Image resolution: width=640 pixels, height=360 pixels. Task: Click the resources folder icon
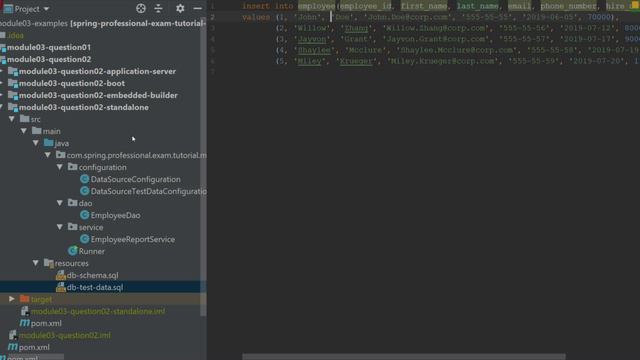pos(49,263)
